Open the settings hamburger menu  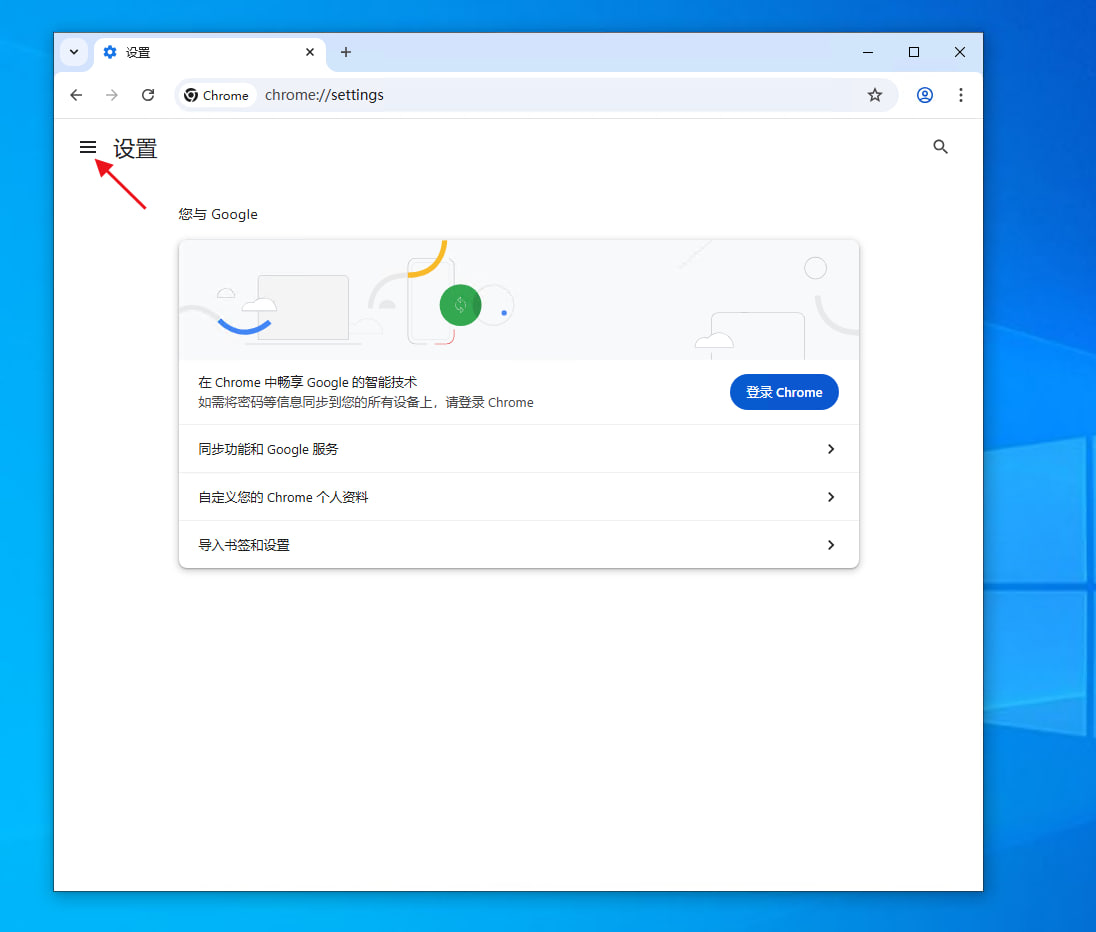point(88,148)
